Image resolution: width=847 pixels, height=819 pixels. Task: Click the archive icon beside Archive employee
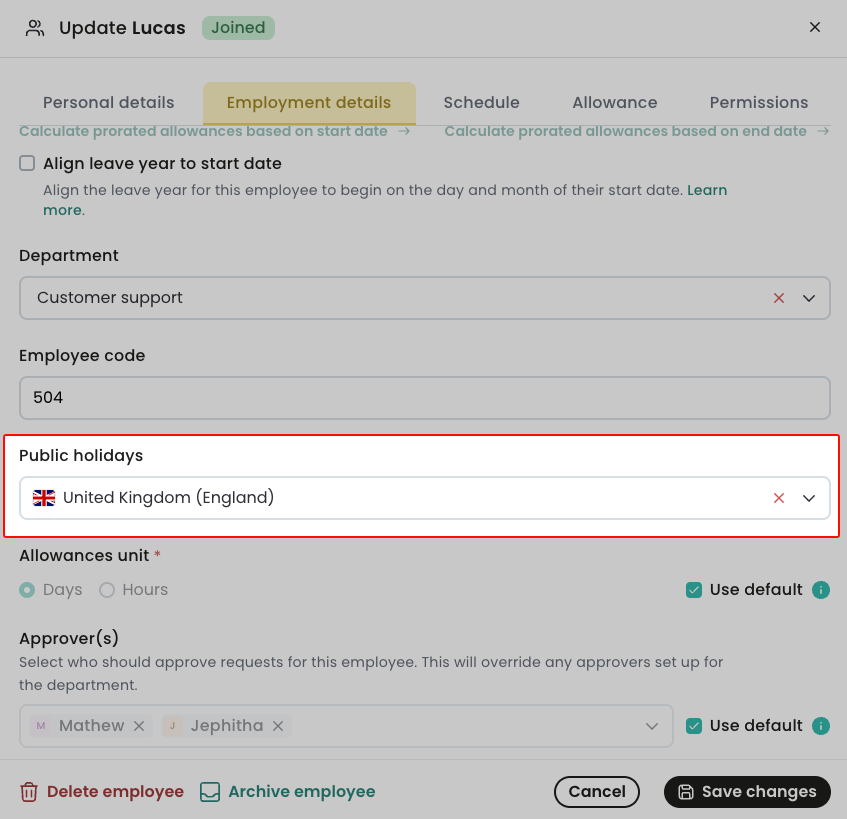tap(210, 791)
